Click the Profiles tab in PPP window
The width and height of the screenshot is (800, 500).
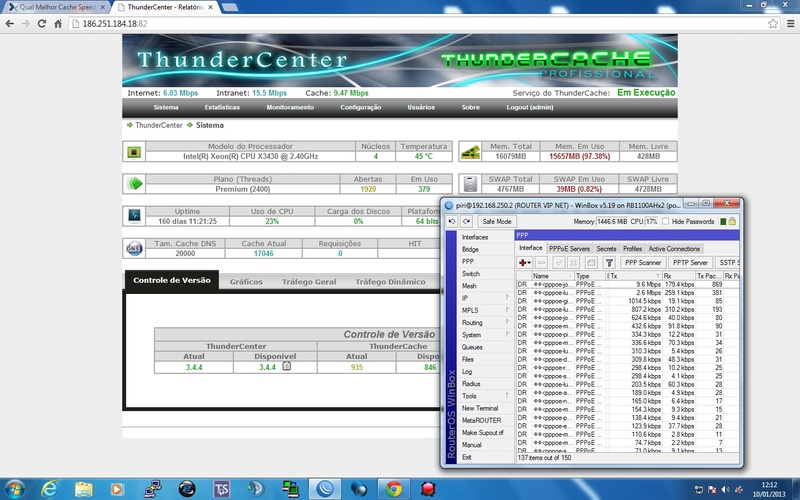pos(632,248)
